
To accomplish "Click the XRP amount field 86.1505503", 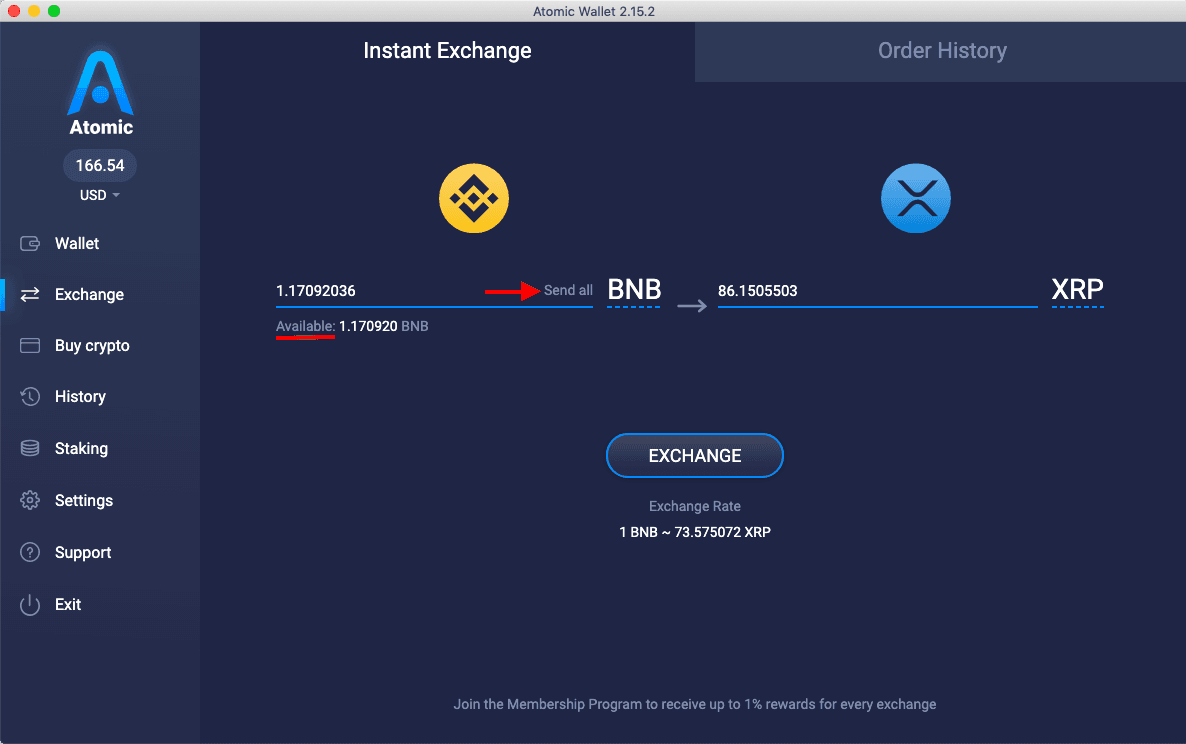I will click(877, 291).
